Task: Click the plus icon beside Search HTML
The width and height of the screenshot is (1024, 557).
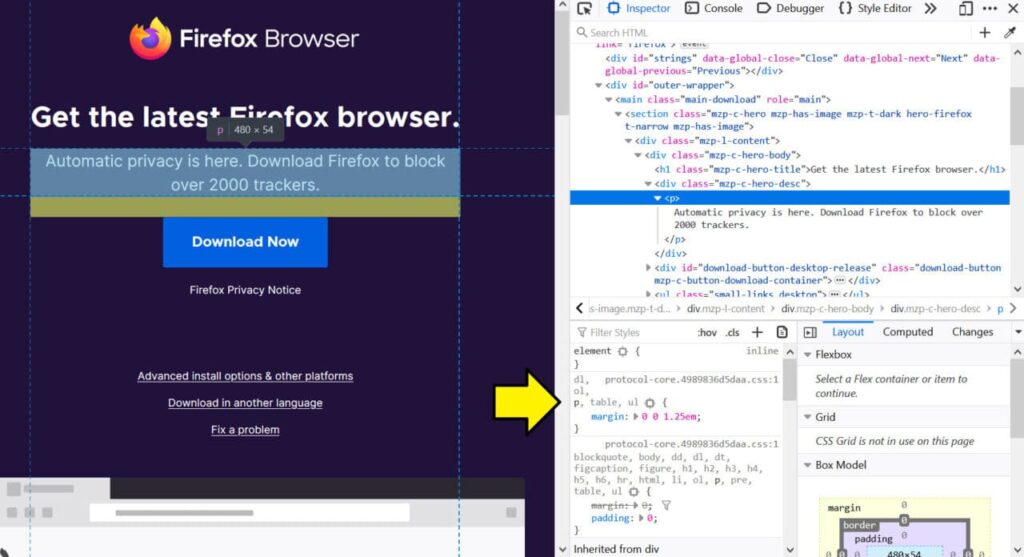Action: coord(985,33)
